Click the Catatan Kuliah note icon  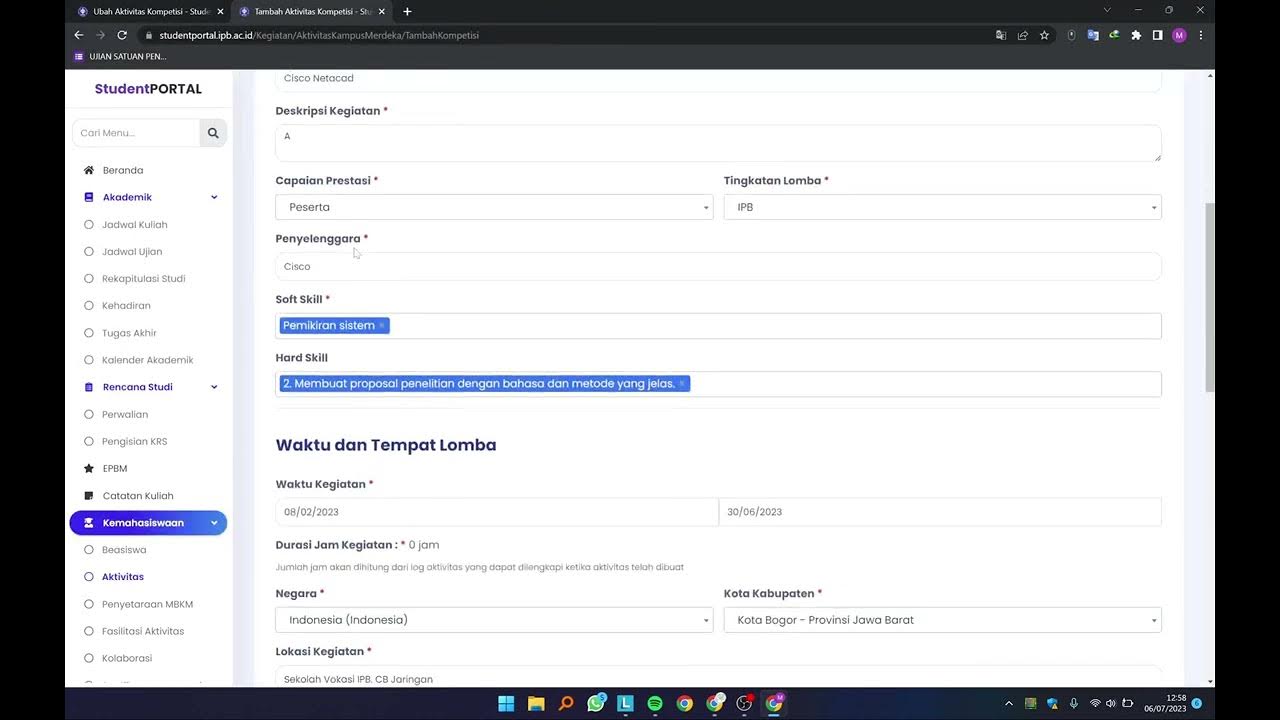89,496
